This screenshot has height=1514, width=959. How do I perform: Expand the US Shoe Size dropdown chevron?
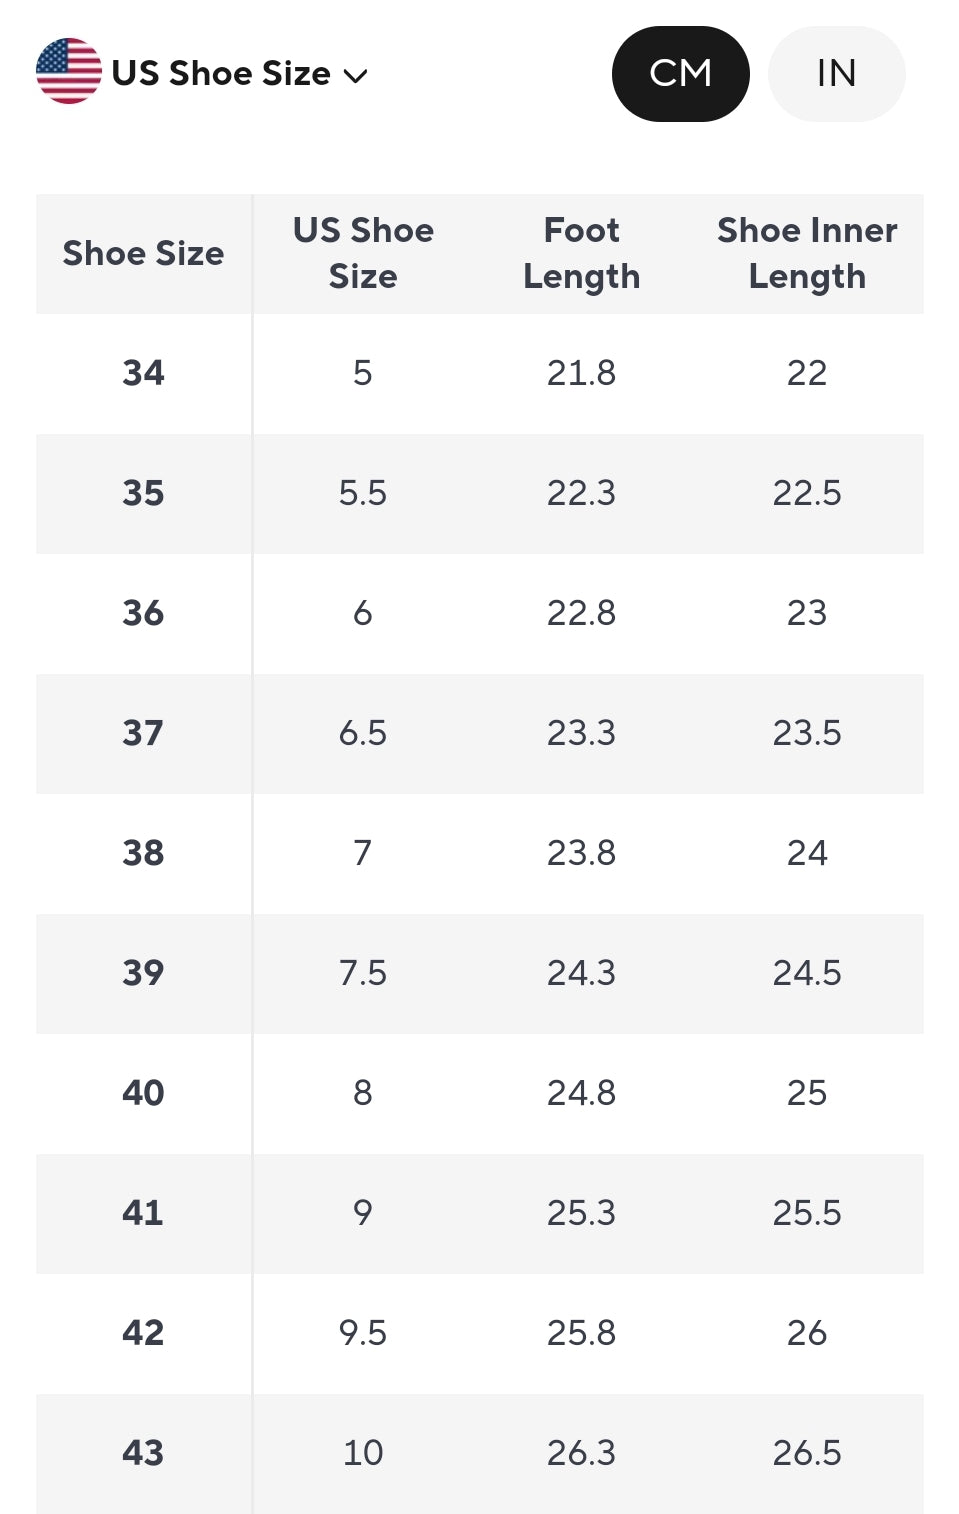click(x=356, y=75)
